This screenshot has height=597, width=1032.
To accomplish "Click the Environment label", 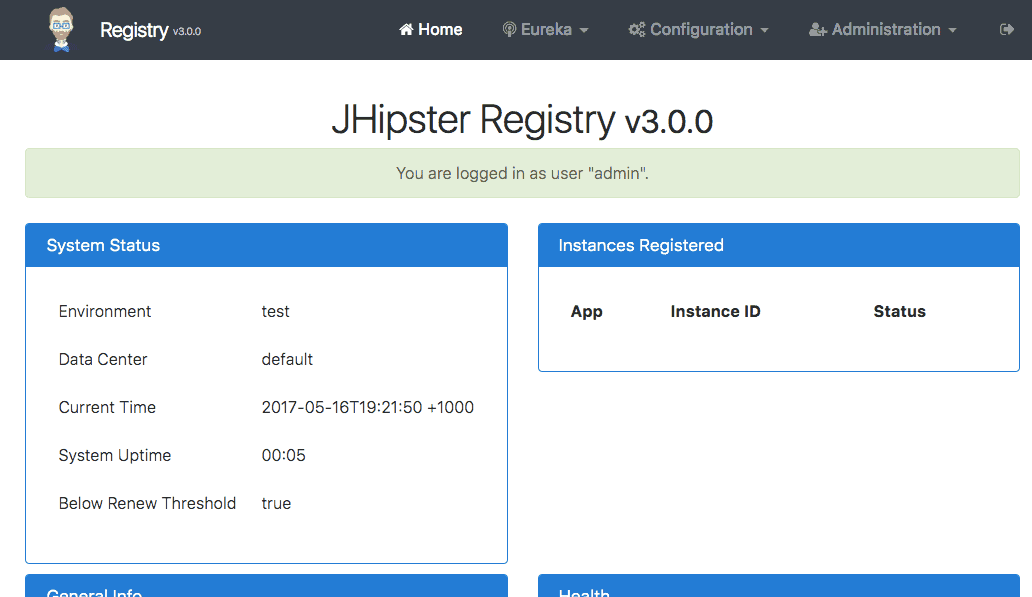I will pos(105,311).
